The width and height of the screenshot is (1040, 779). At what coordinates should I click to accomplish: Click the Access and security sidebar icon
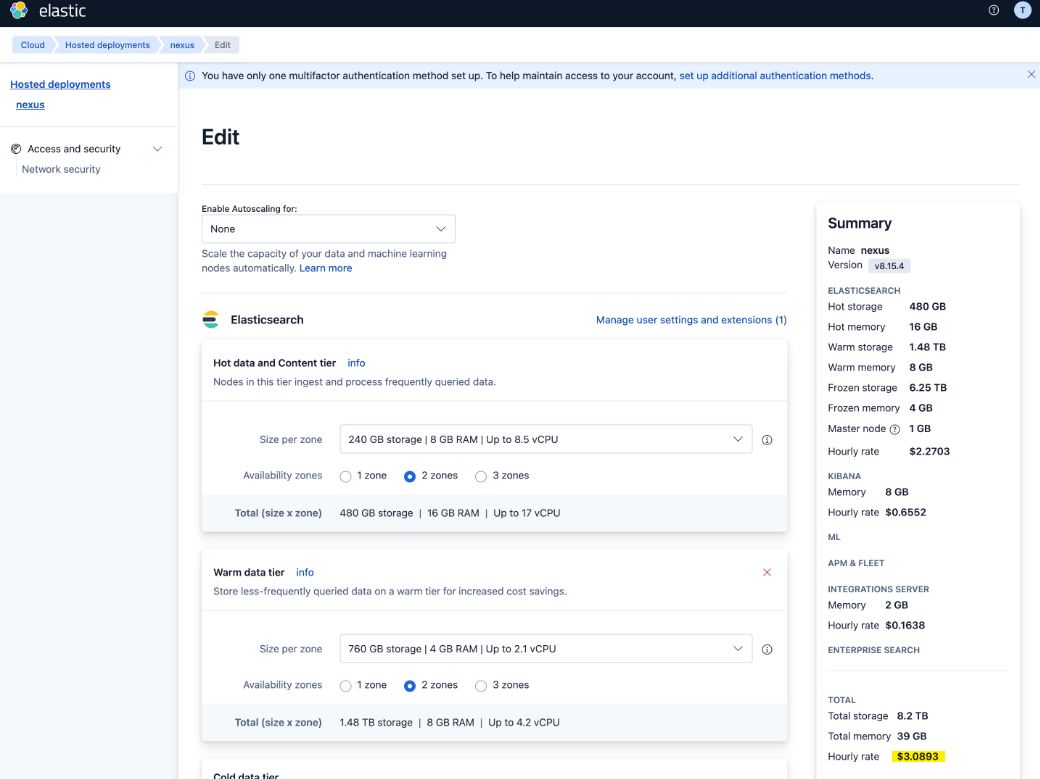pos(15,148)
